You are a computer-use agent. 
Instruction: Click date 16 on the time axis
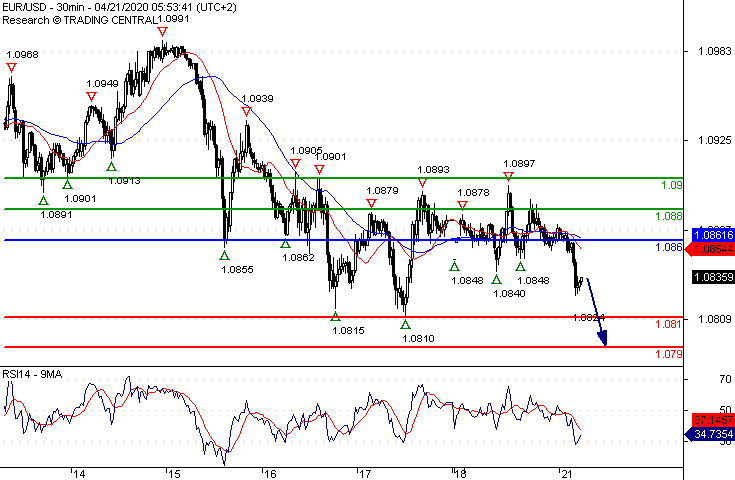270,474
